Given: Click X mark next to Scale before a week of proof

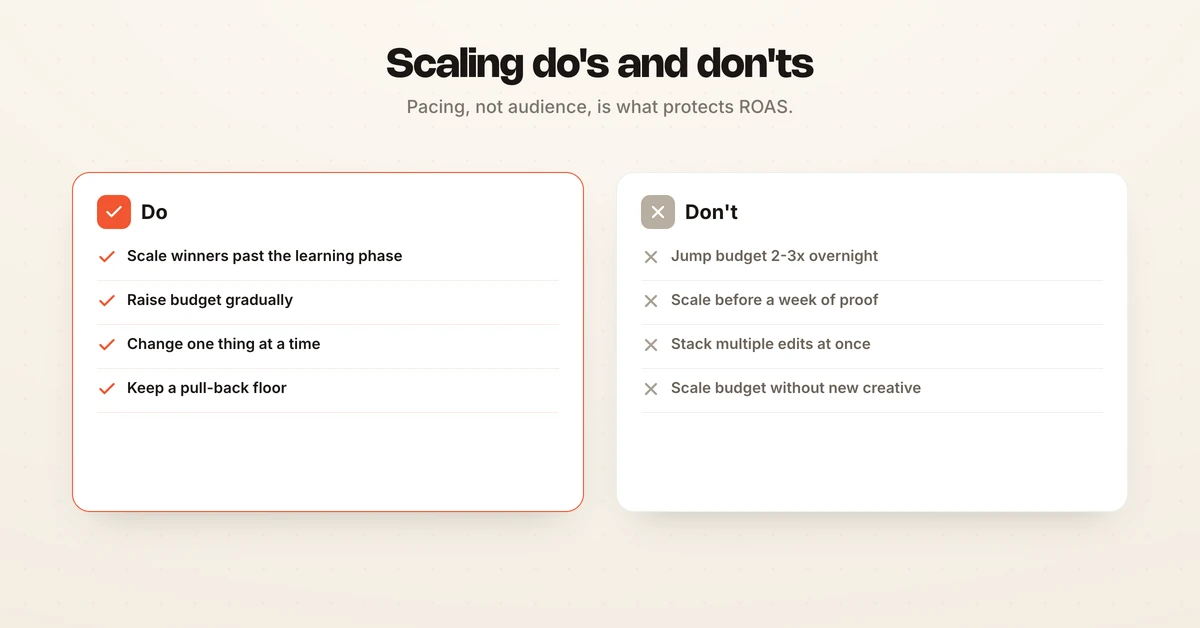Looking at the screenshot, I should click(651, 301).
